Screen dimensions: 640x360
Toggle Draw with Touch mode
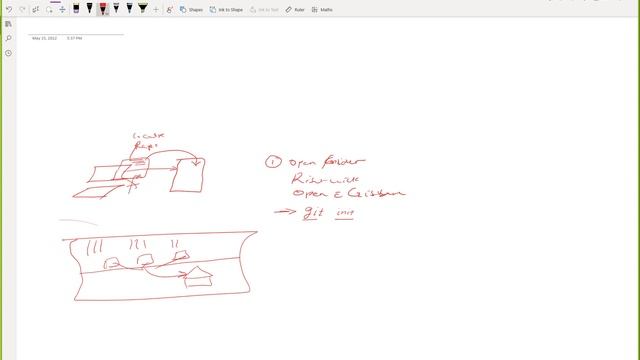[169, 9]
